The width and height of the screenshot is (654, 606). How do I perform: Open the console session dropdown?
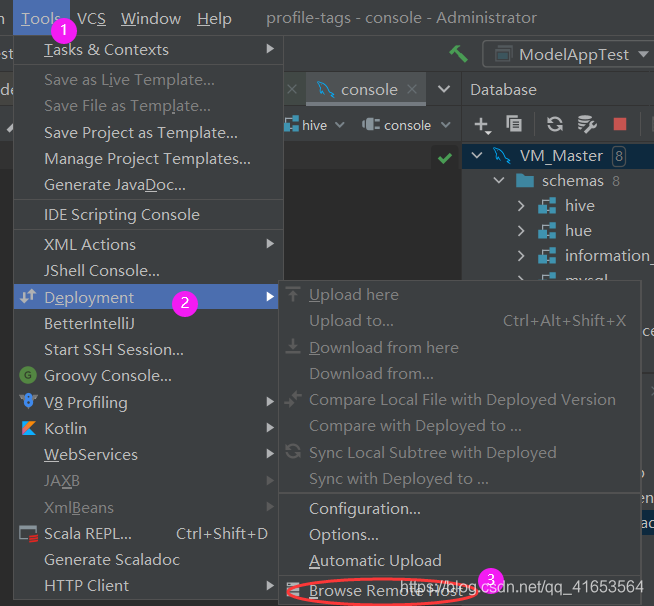pyautogui.click(x=406, y=125)
